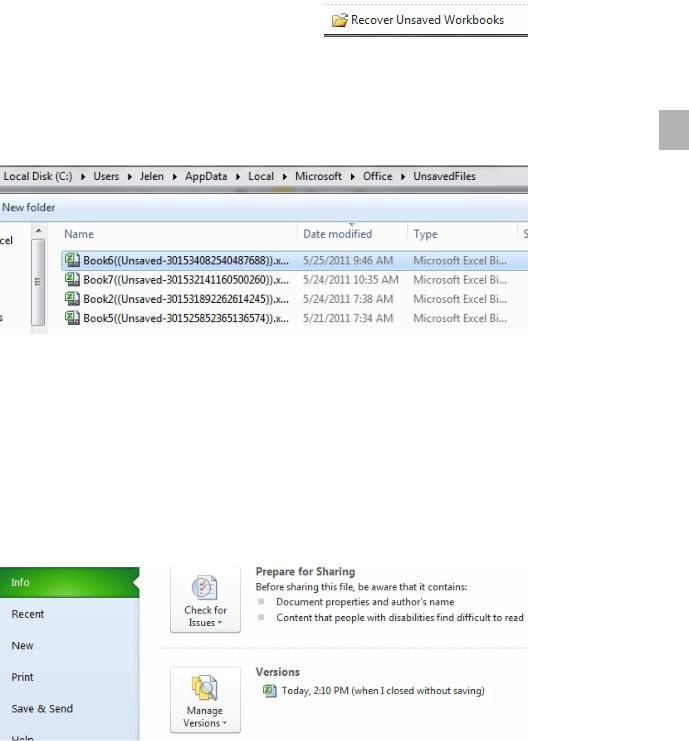Screen dimensions: 689x741
Task: Select the Excel file icon for Book2
Action: pyautogui.click(x=72, y=299)
